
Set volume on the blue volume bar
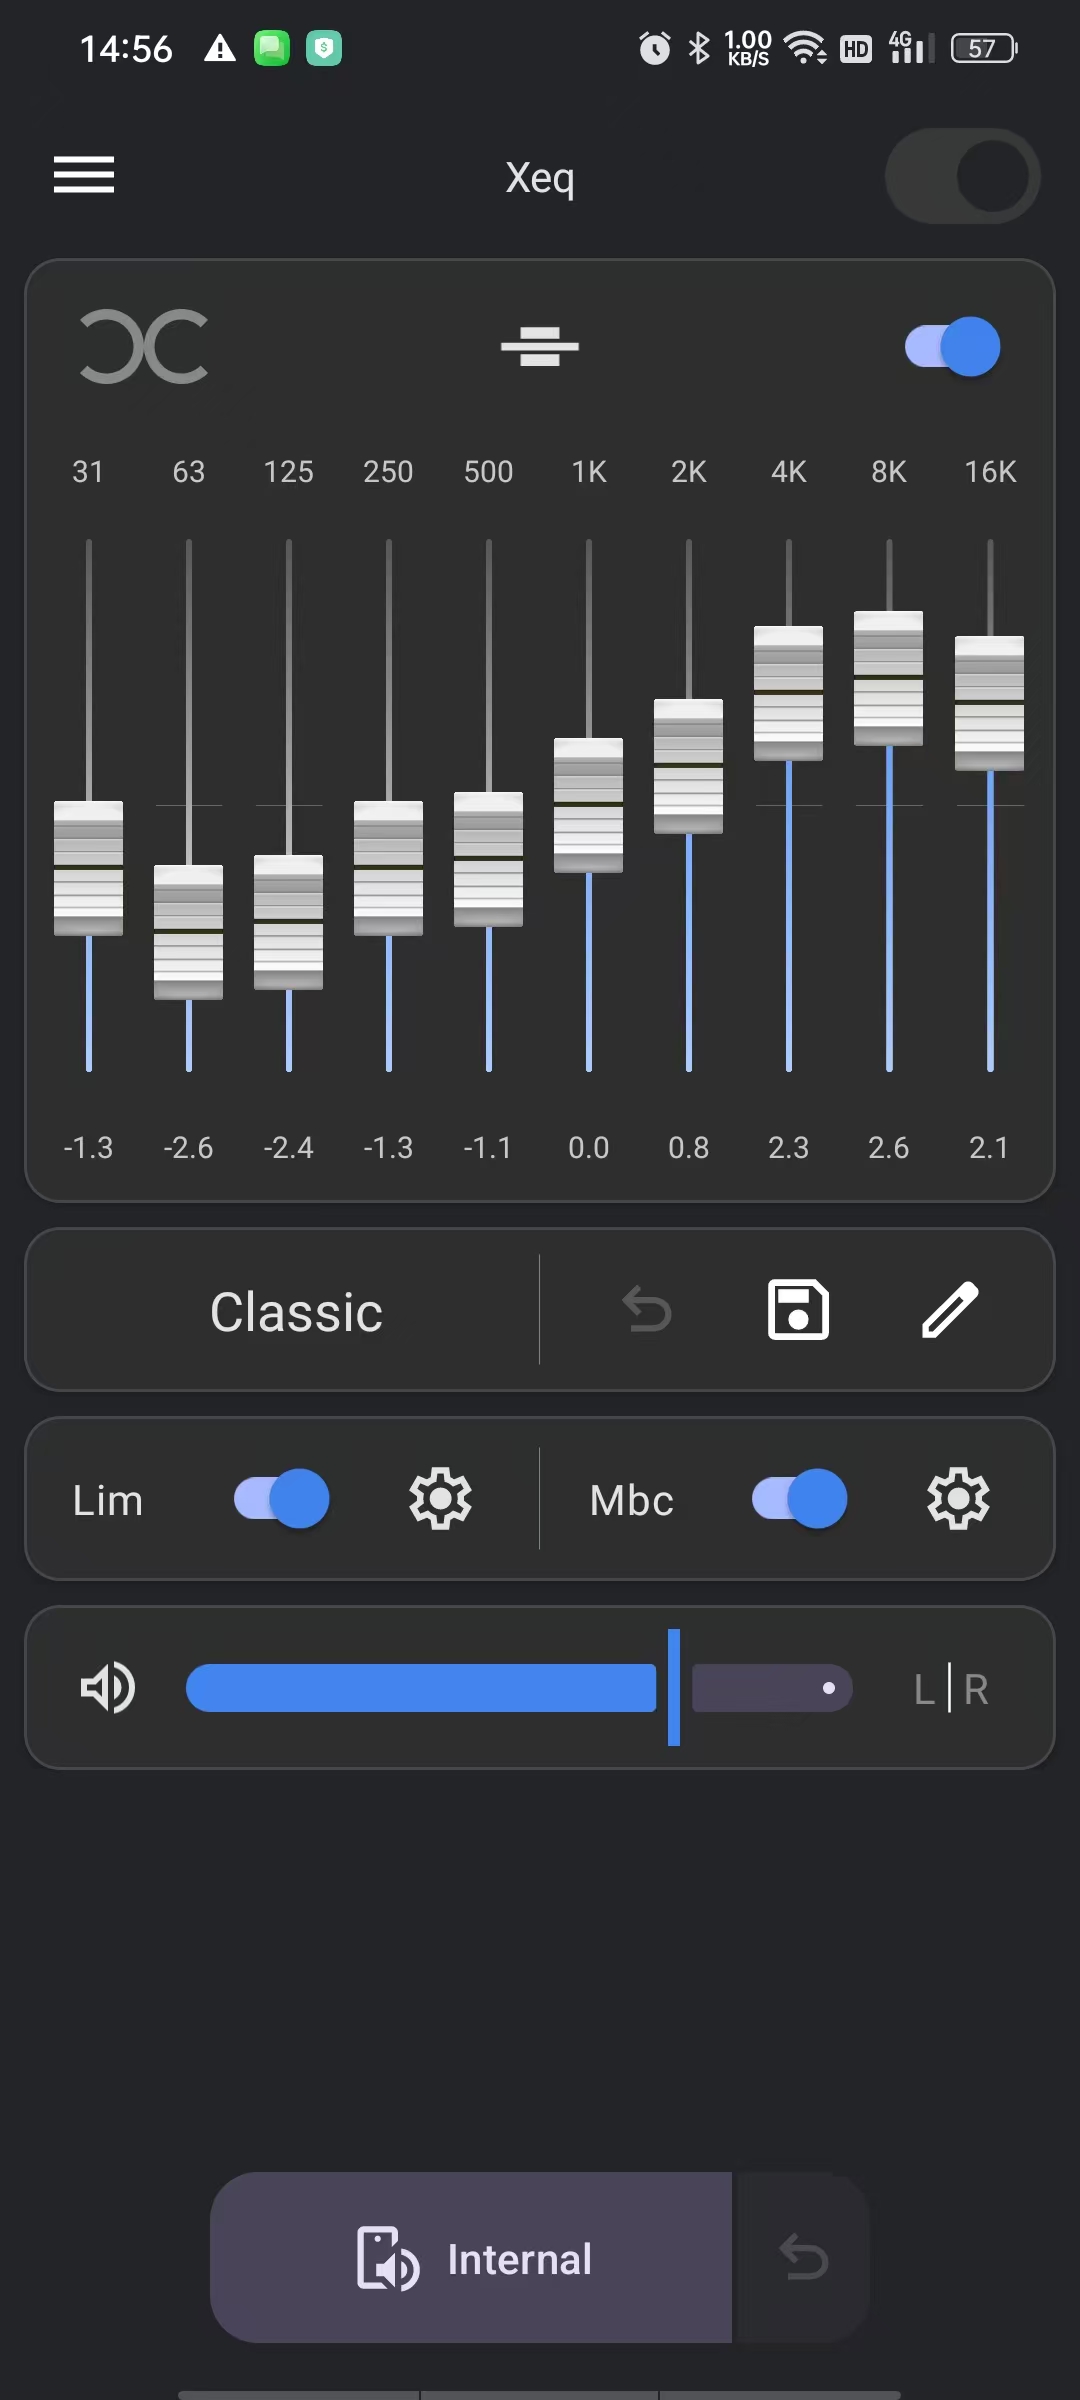(x=519, y=1688)
